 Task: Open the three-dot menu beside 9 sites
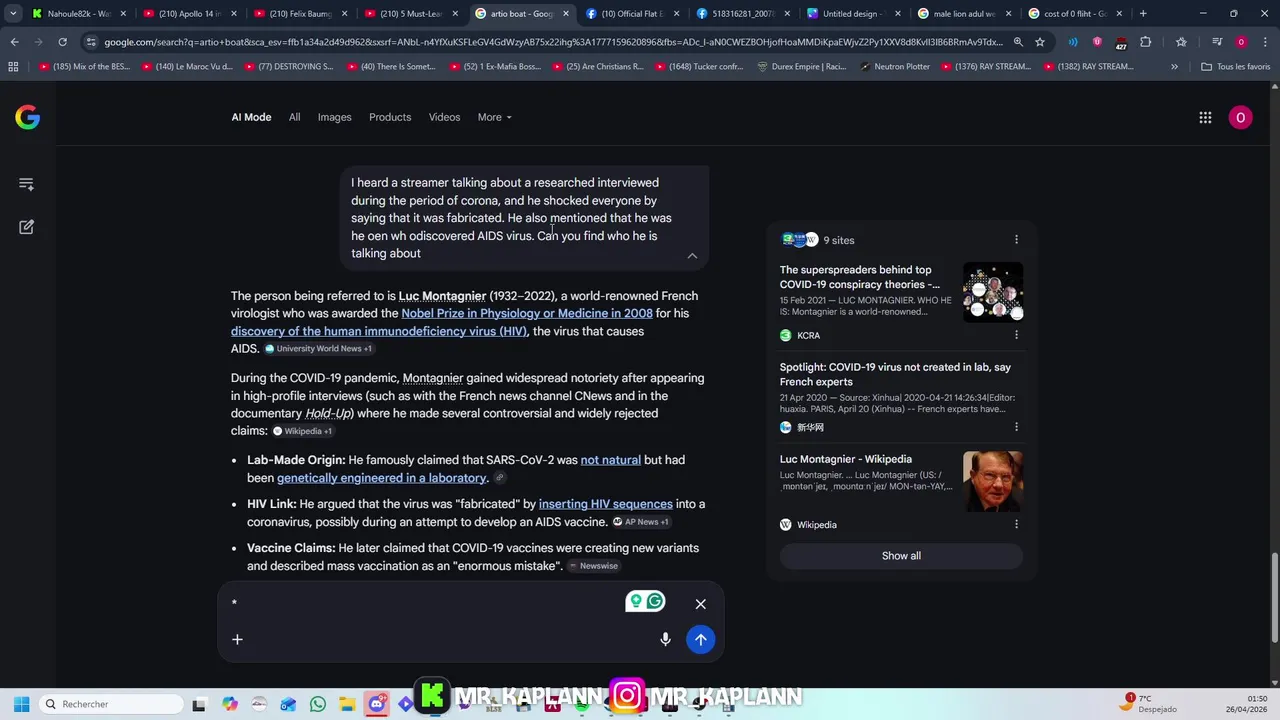pos(1016,240)
